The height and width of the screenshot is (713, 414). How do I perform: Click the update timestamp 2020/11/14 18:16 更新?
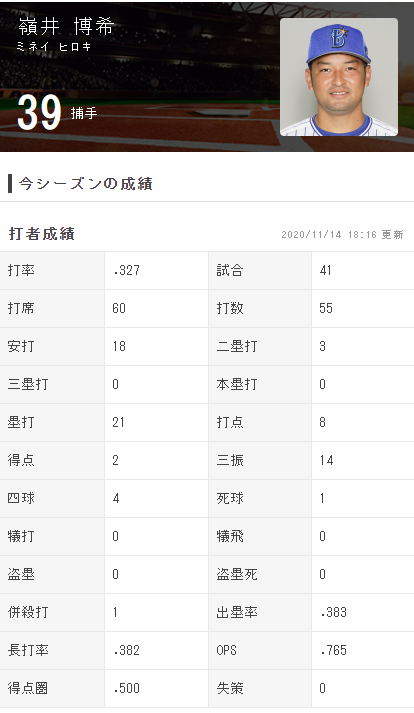tap(342, 235)
